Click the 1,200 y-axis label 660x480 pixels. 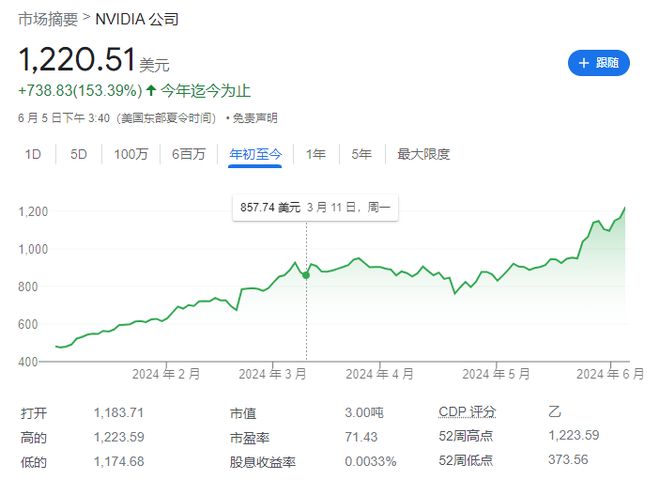click(x=33, y=211)
